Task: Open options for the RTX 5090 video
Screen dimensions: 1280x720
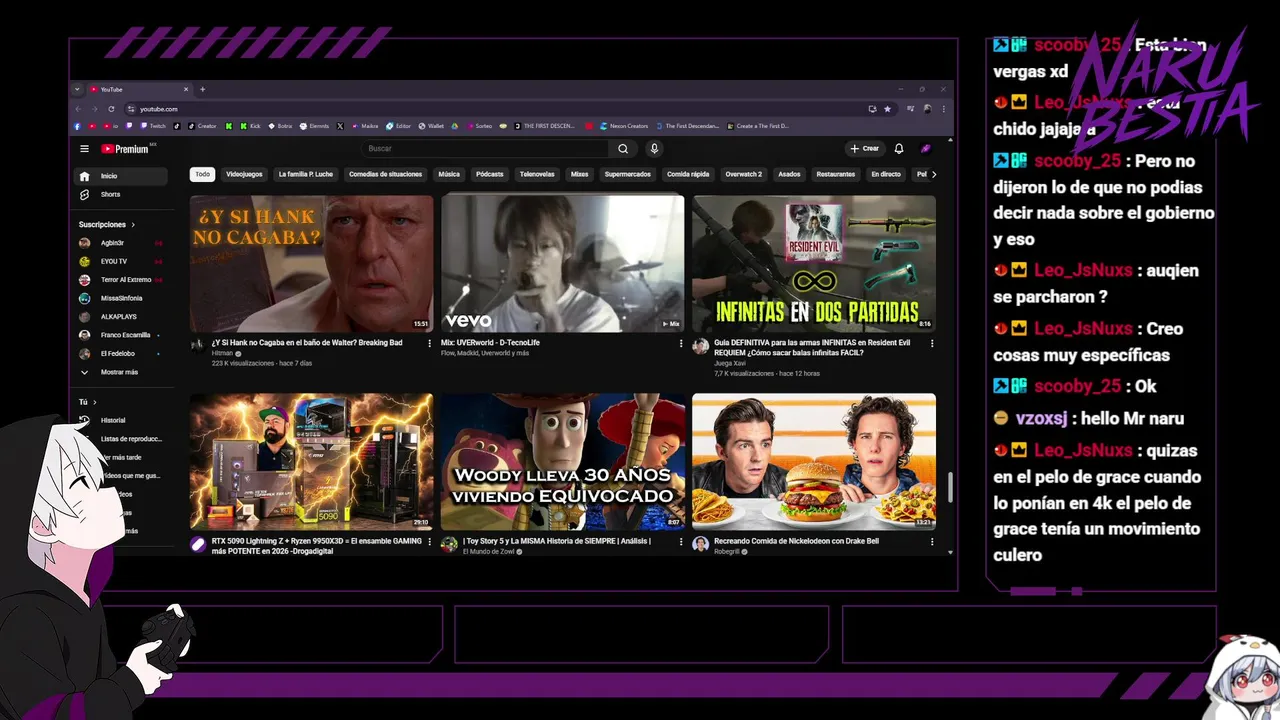Action: [x=430, y=541]
